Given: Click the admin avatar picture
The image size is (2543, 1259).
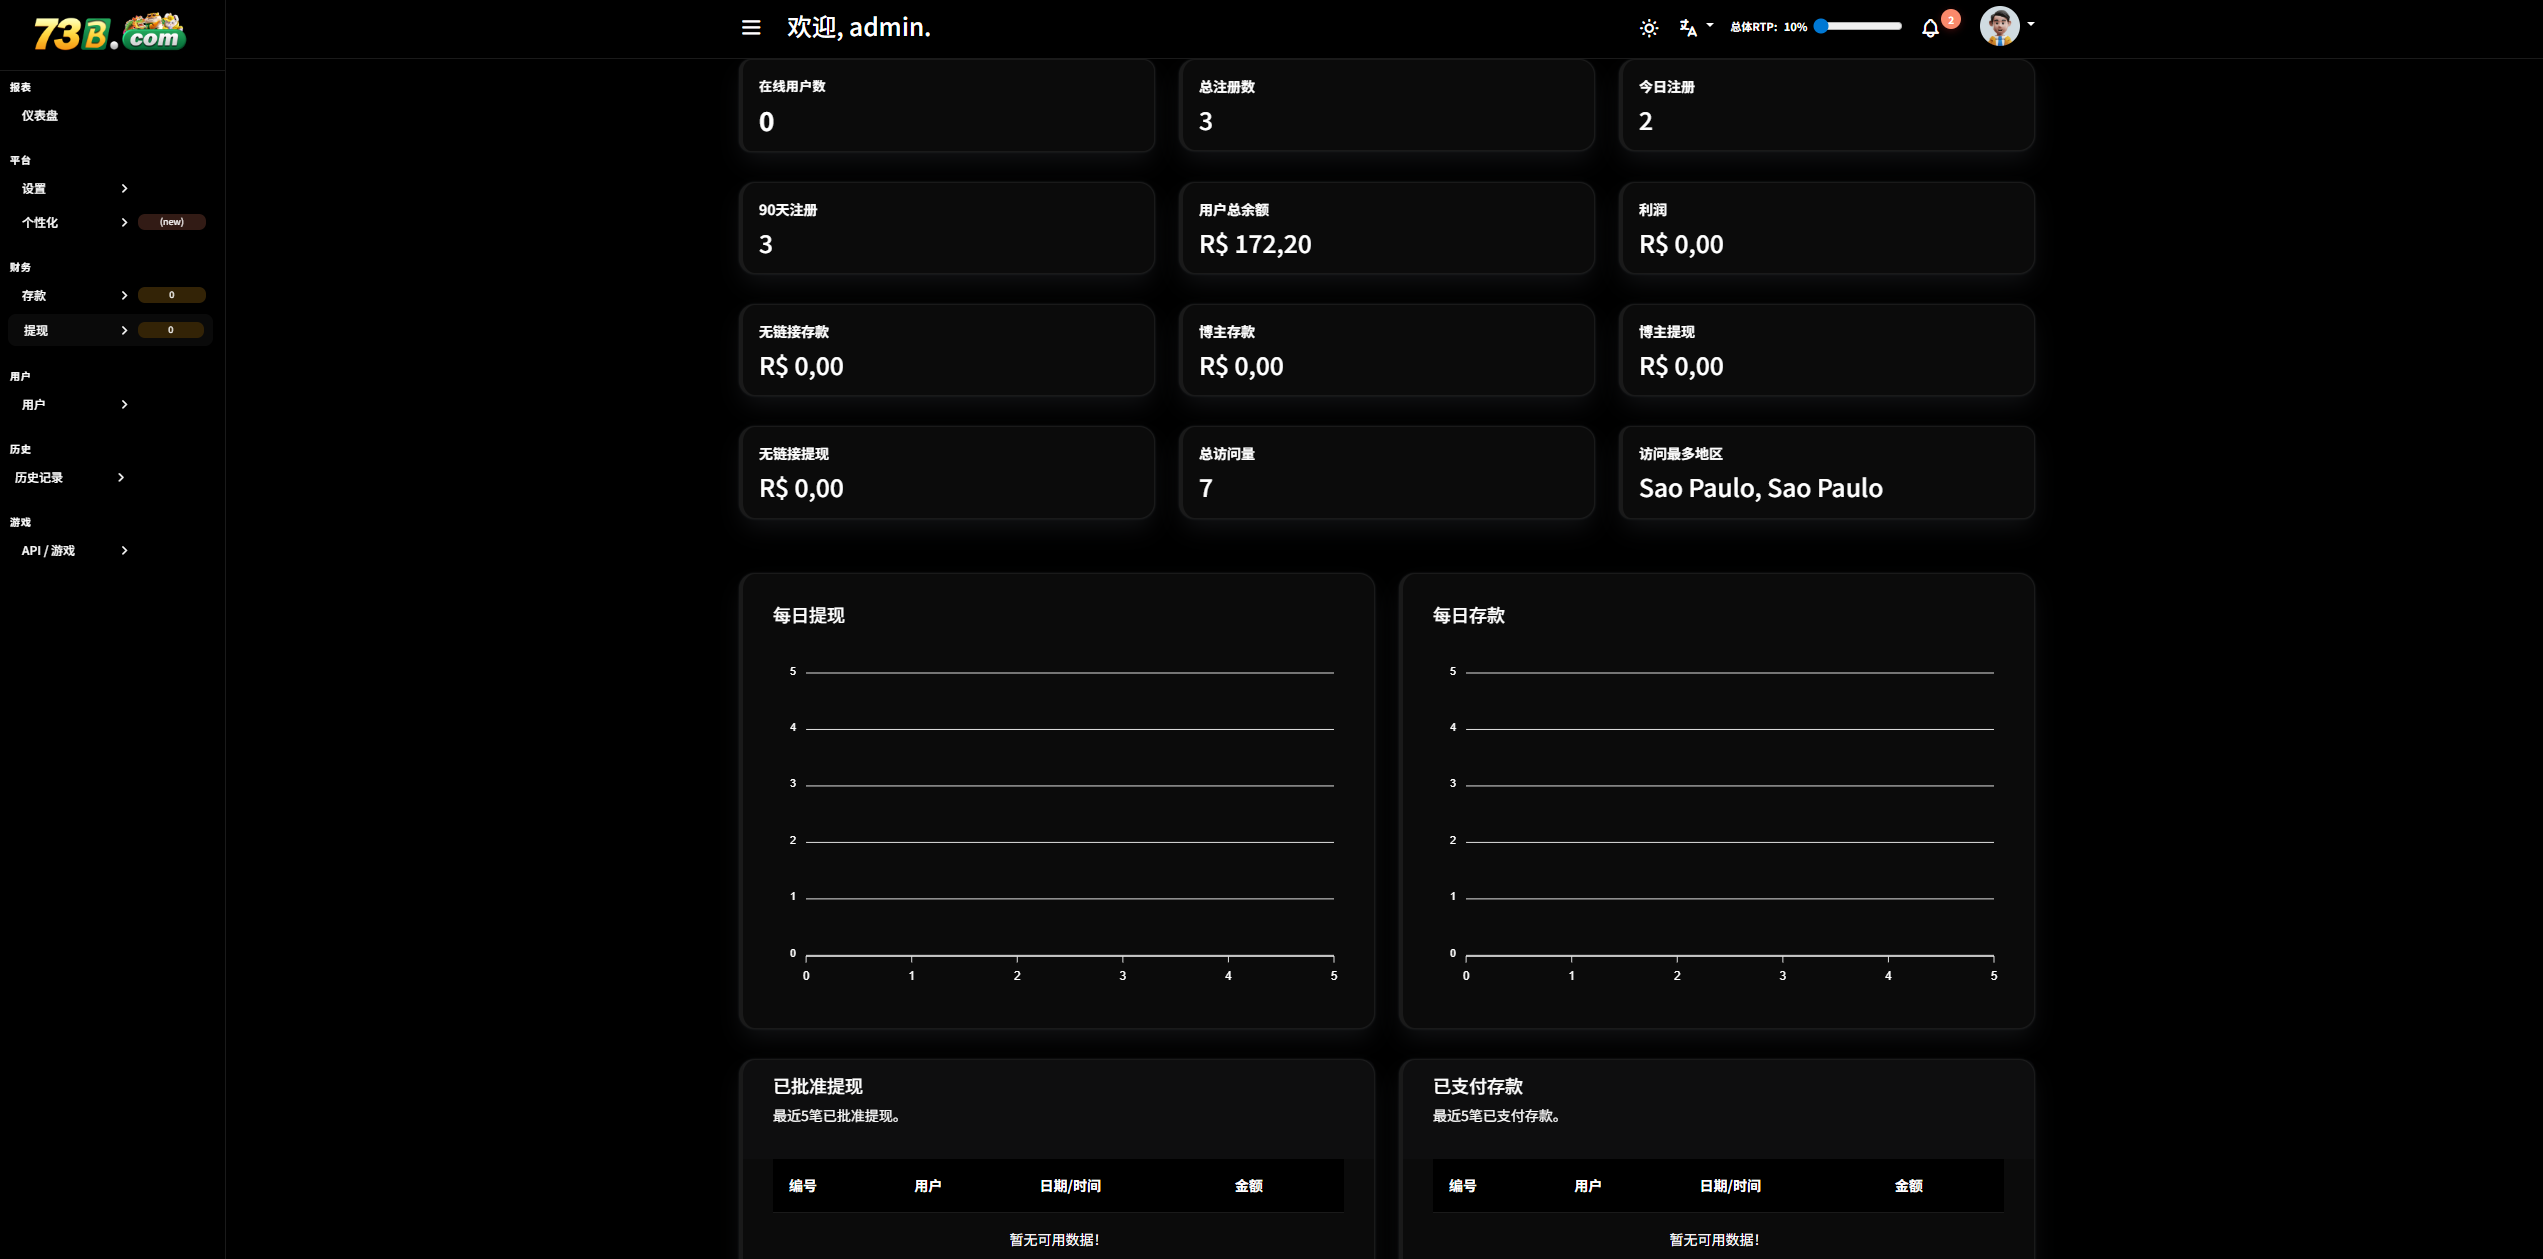Looking at the screenshot, I should point(1999,26).
